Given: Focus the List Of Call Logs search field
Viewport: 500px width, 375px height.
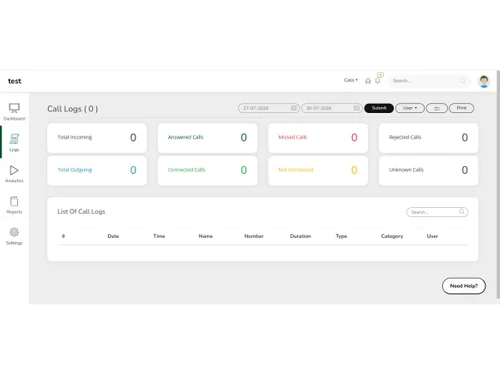Looking at the screenshot, I should (437, 212).
